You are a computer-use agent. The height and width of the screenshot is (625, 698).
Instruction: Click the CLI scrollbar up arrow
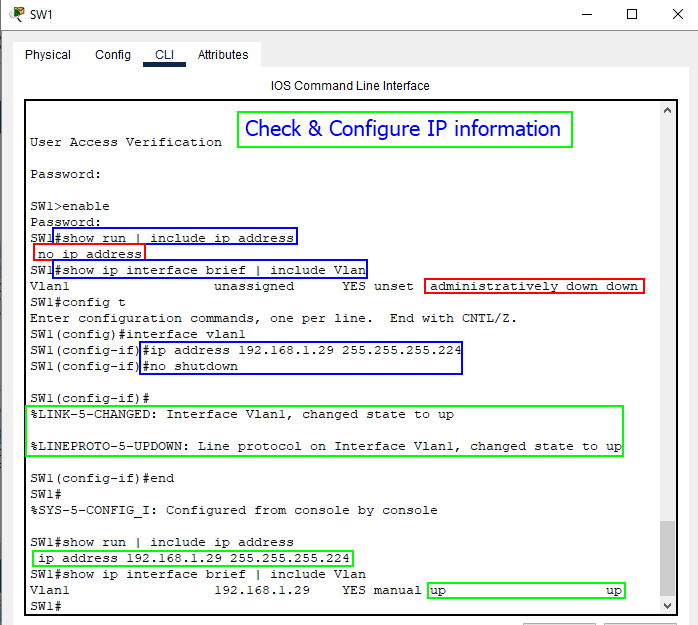click(x=667, y=110)
